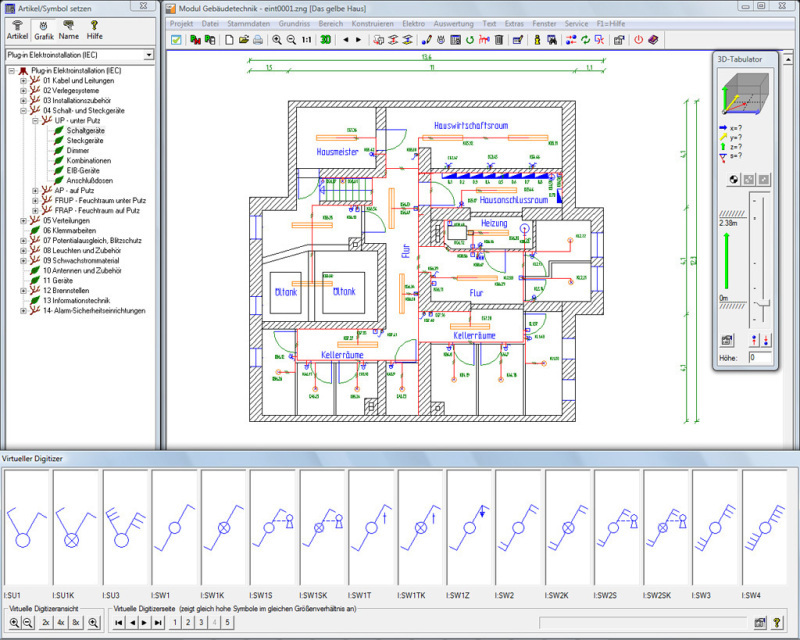
Task: Collapse the UP - unter Putz node
Action: point(35,120)
